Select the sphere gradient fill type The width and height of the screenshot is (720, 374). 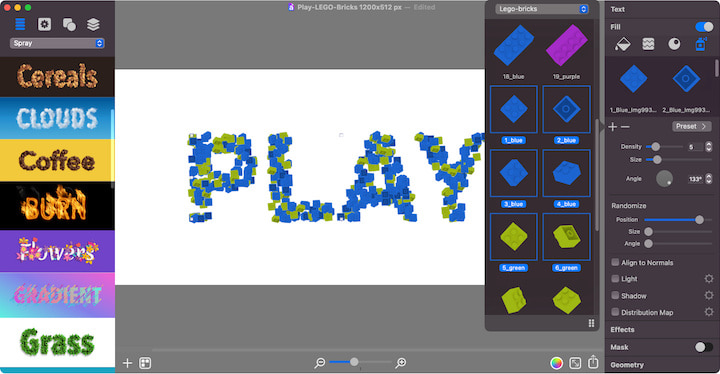coord(674,44)
